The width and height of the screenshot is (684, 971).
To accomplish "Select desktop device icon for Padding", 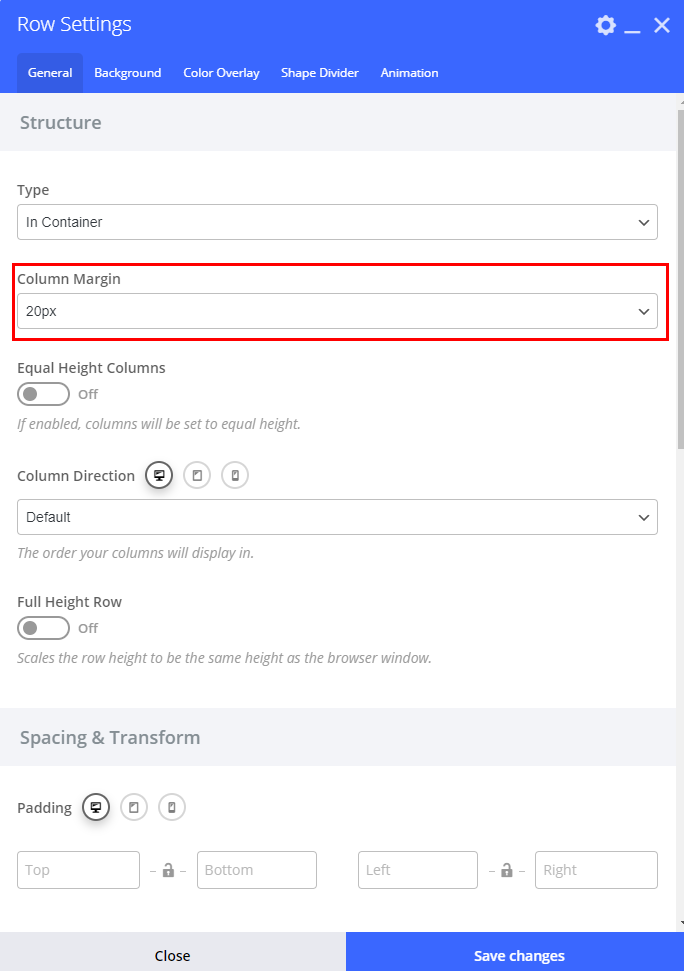I will tap(96, 808).
